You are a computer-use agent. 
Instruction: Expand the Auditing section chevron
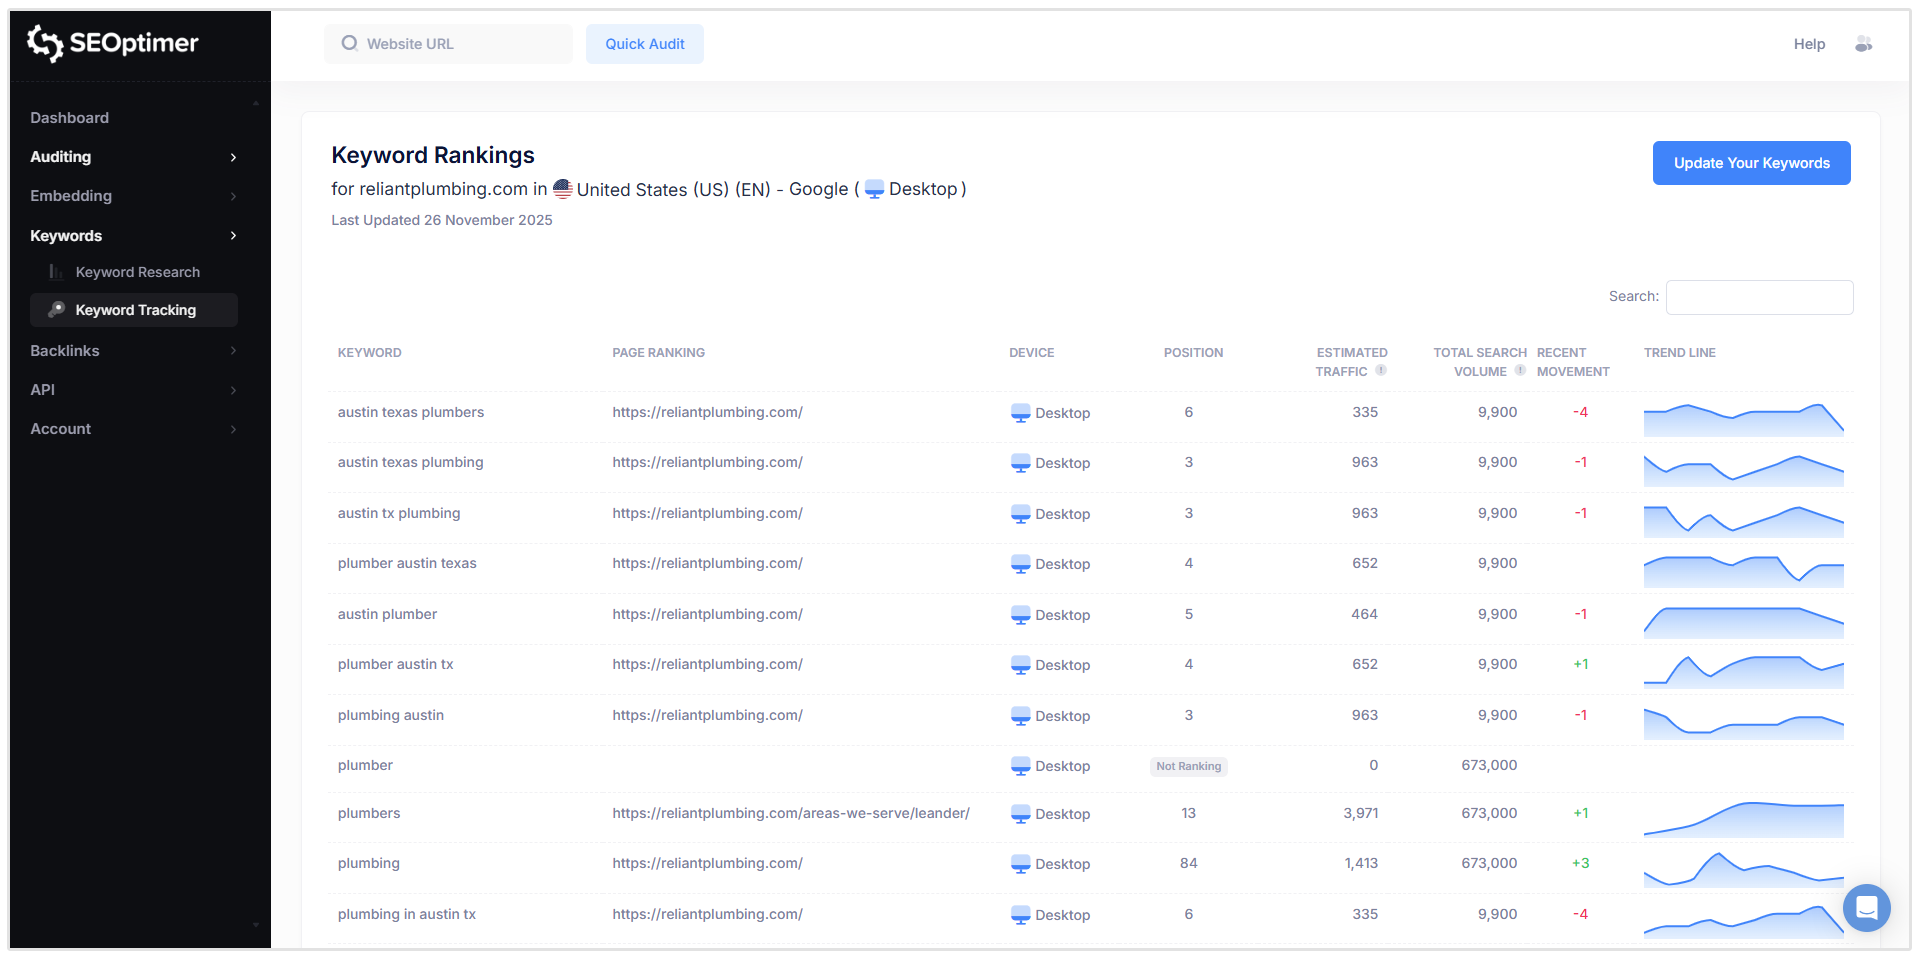[x=233, y=157]
